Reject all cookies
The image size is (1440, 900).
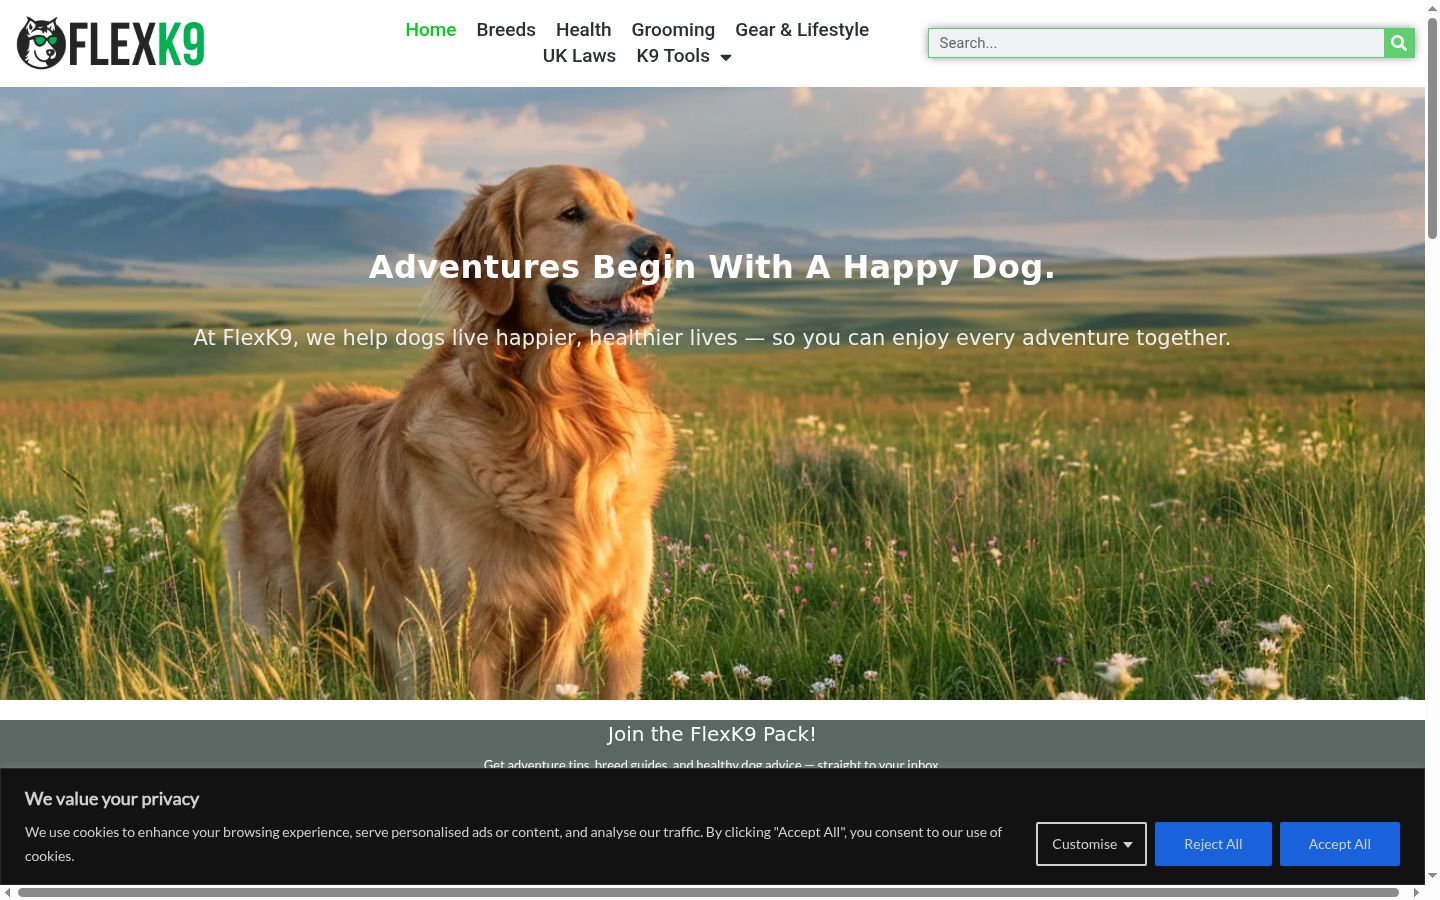click(x=1213, y=844)
